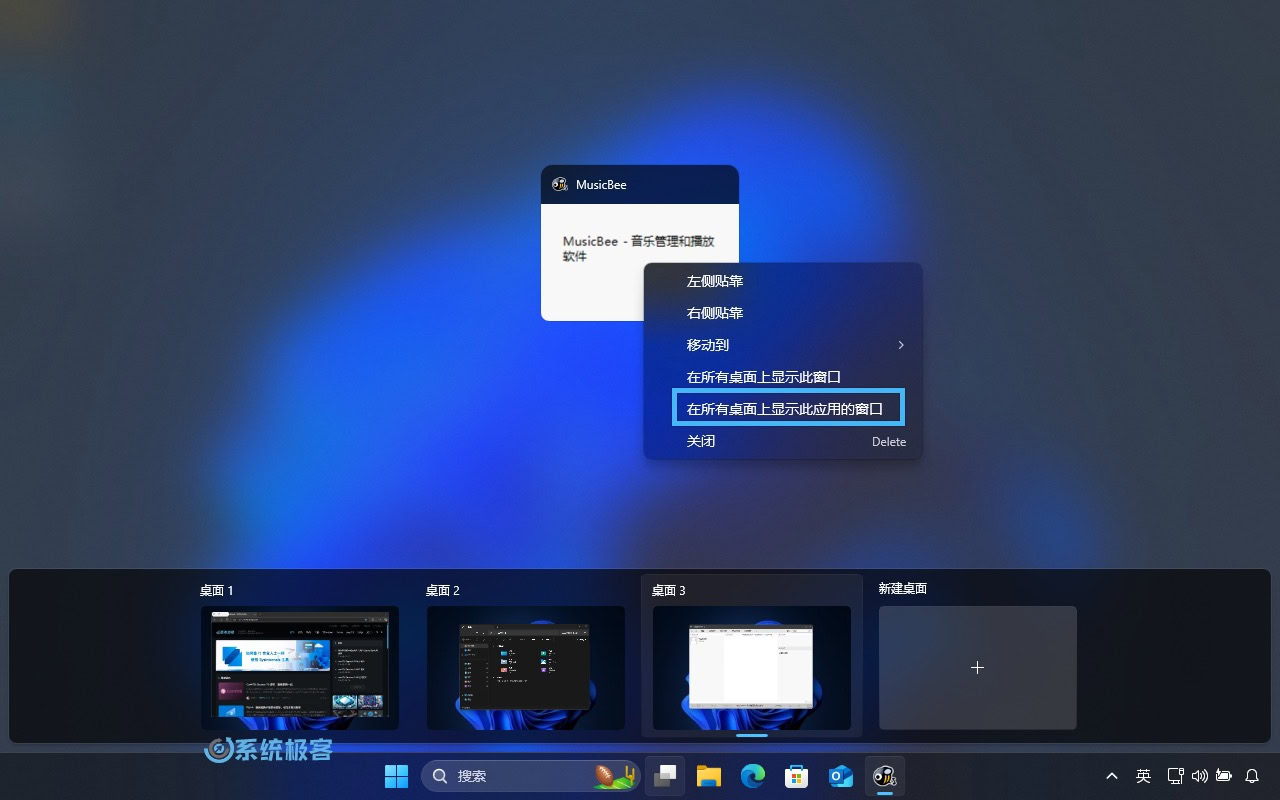Choose 右侧贴靠 in the context menu

point(783,313)
